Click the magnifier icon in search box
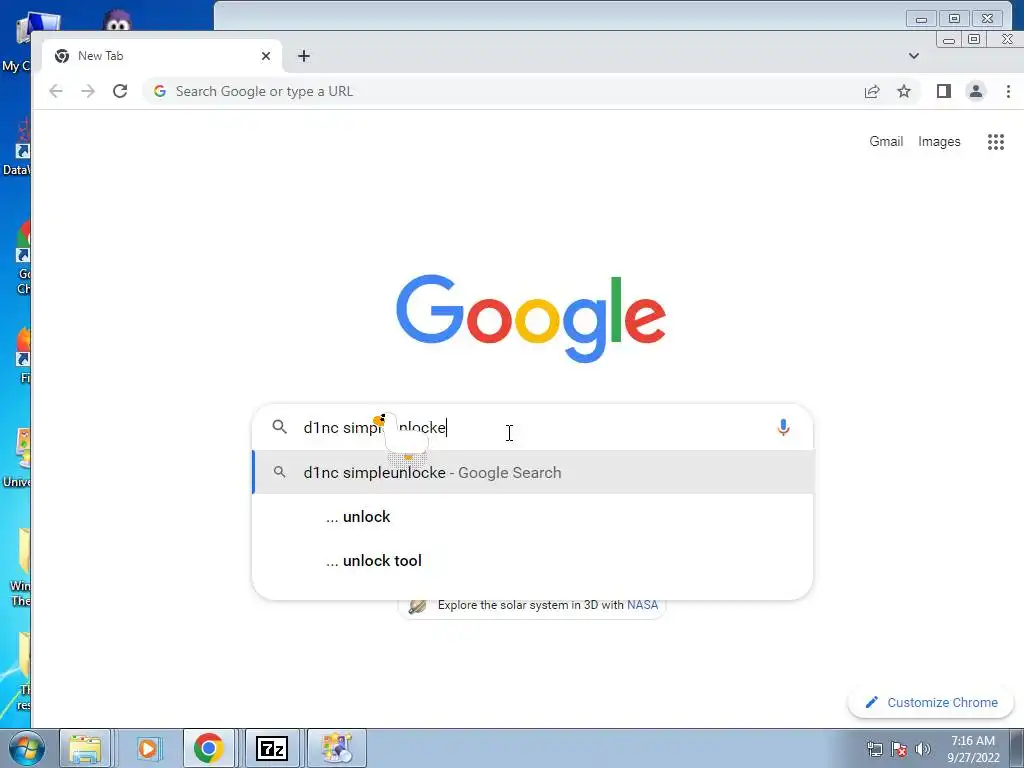This screenshot has width=1024, height=768. coord(280,427)
